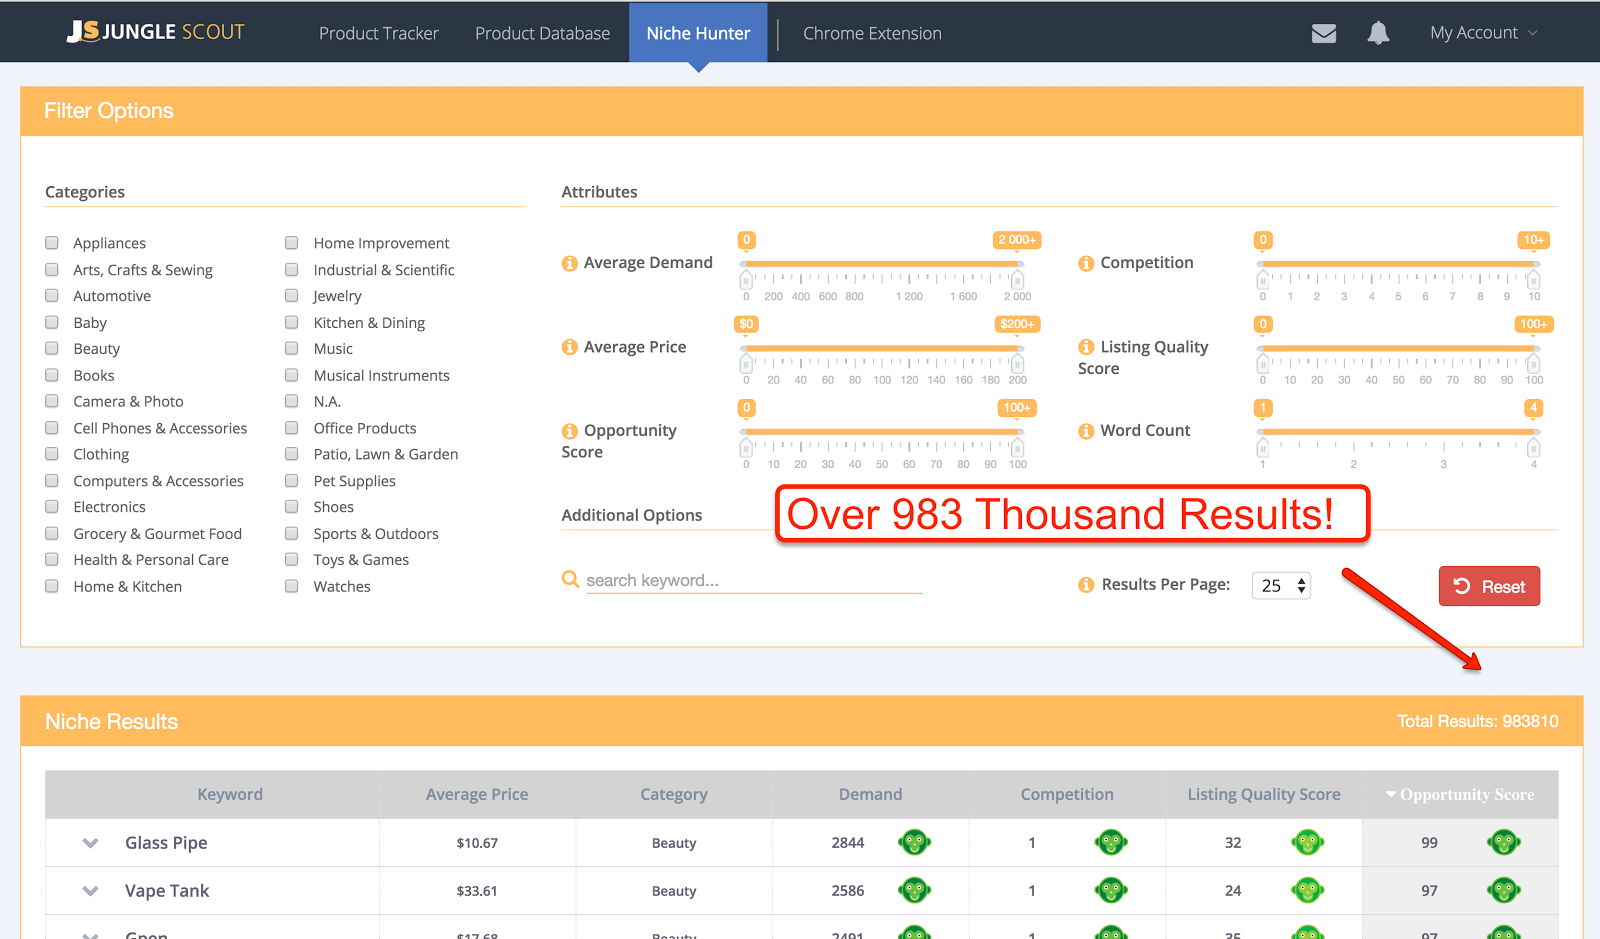Open the Product Database tab
Image resolution: width=1600 pixels, height=939 pixels.
click(543, 33)
